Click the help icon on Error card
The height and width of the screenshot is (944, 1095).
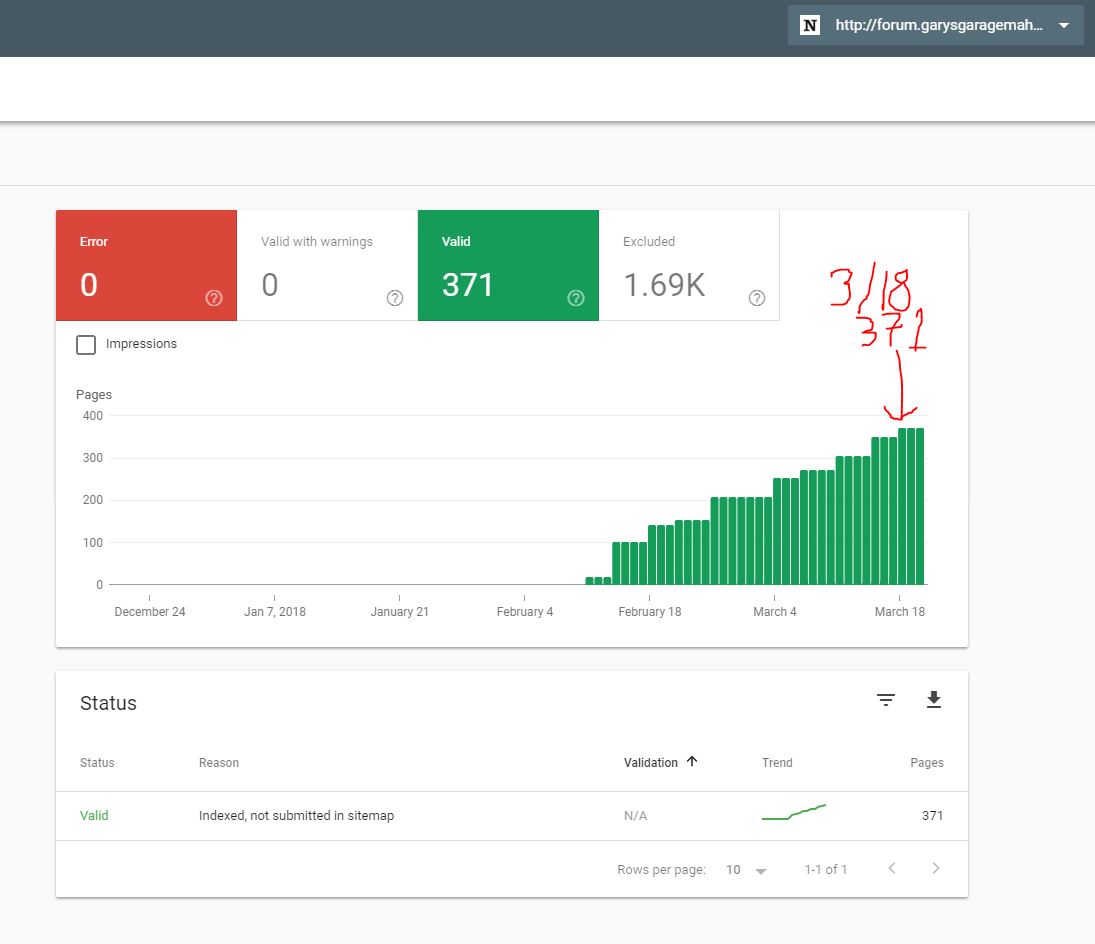pyautogui.click(x=214, y=298)
